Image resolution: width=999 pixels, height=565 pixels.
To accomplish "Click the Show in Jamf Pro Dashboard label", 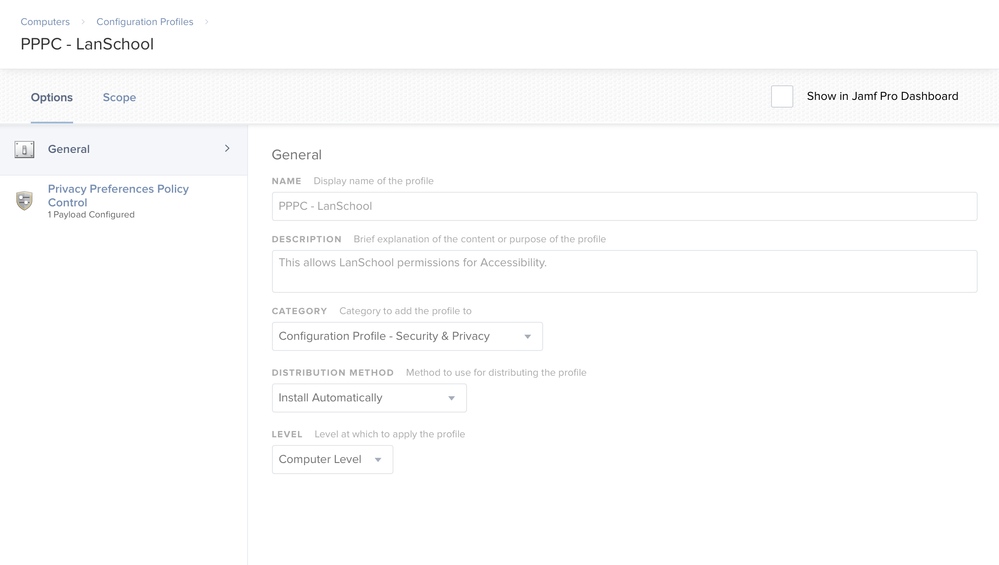I will 882,96.
